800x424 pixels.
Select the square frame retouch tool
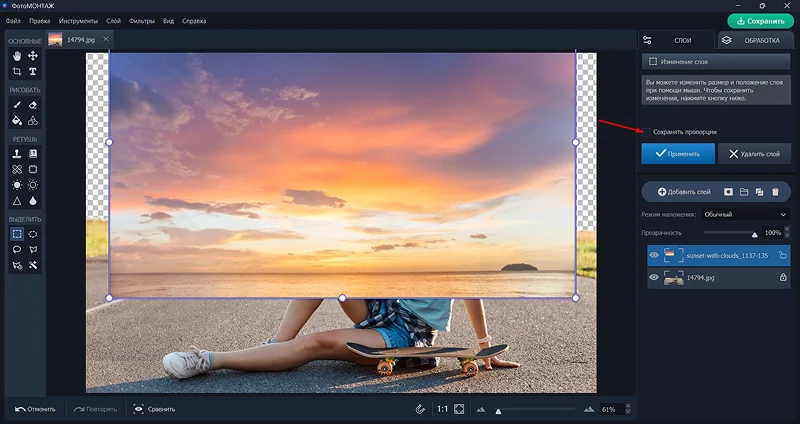pyautogui.click(x=33, y=169)
